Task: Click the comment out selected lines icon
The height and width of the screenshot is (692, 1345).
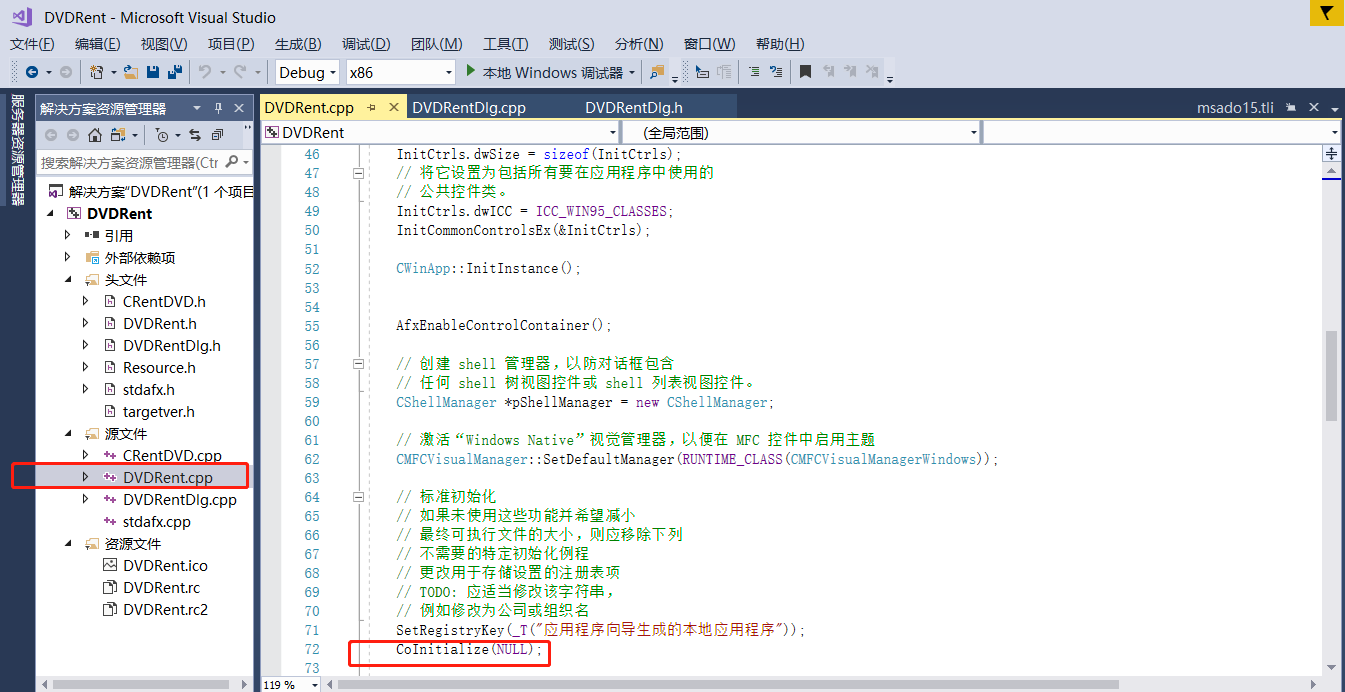Action: click(x=753, y=72)
